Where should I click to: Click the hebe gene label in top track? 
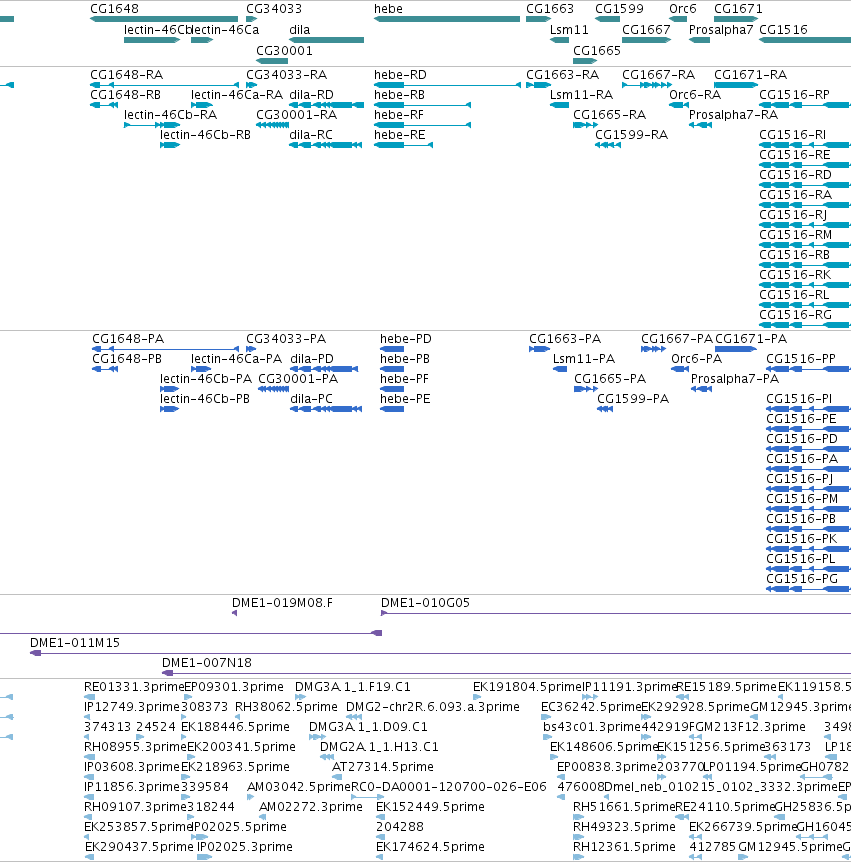tap(388, 9)
